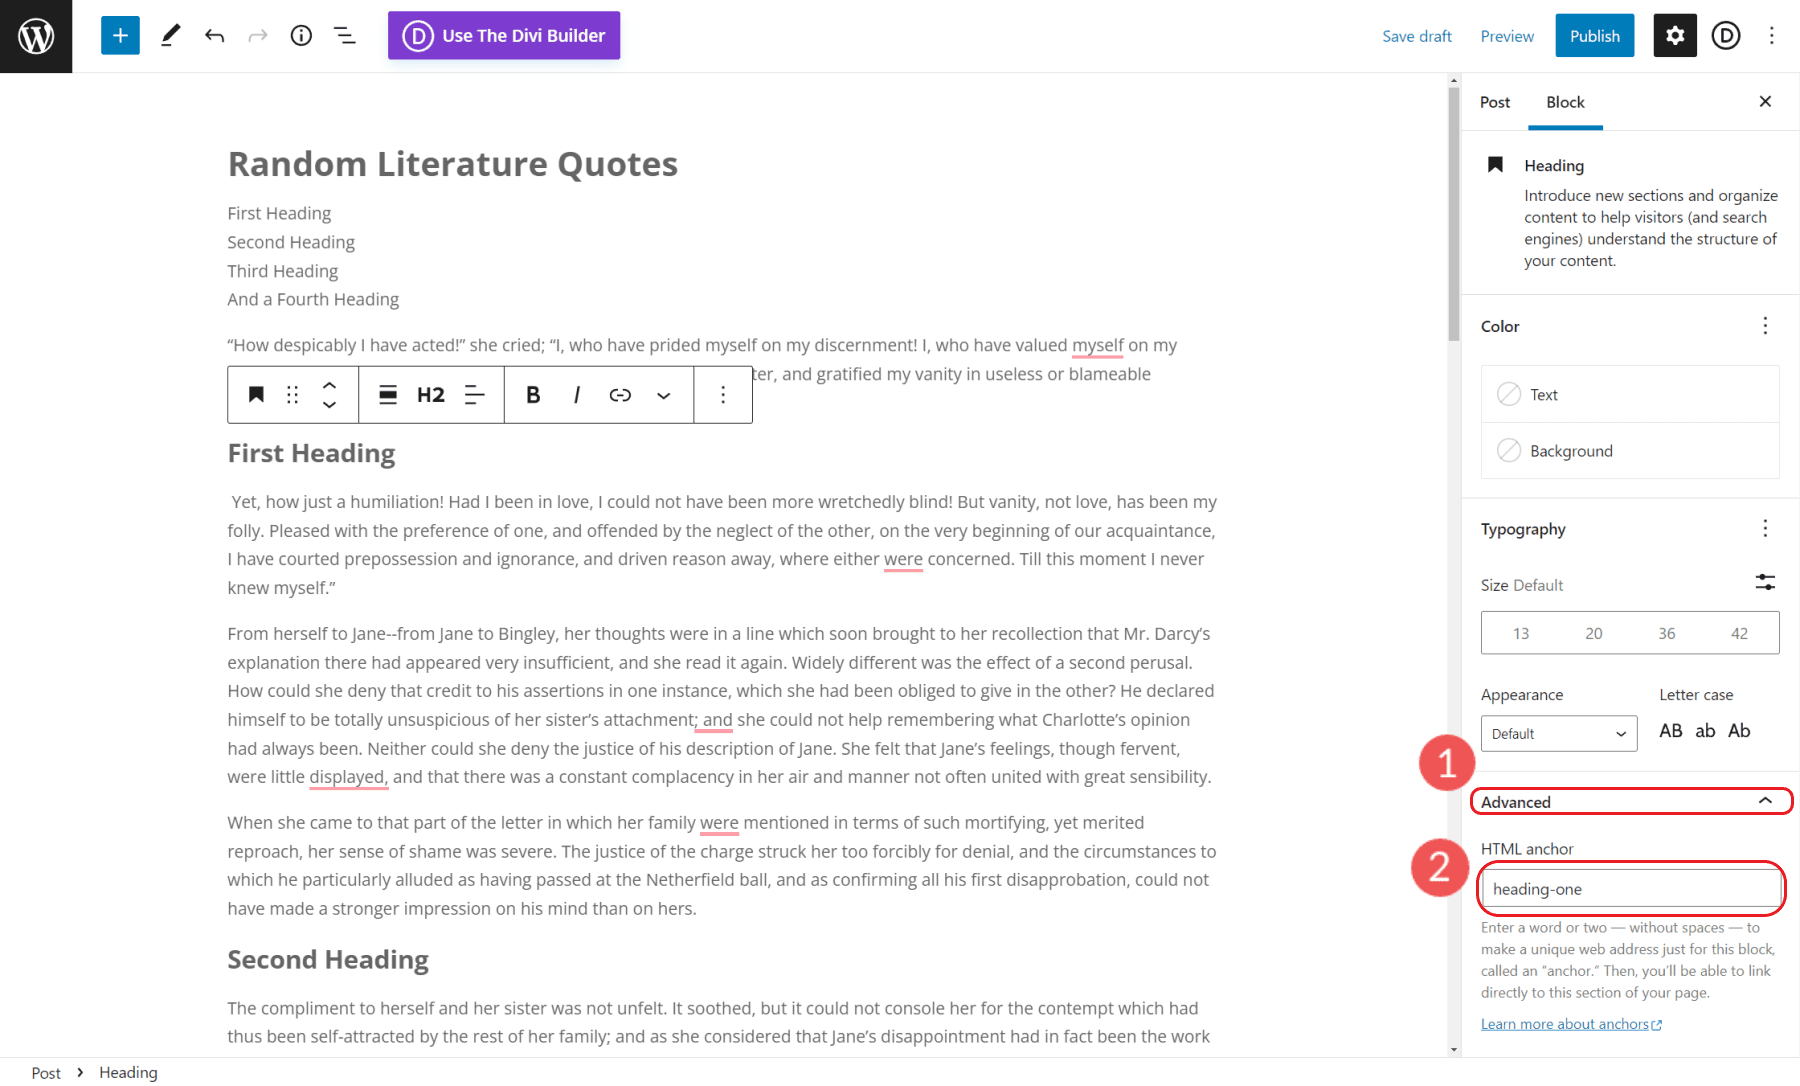Screen dimensions: 1800x1086
Task: Open the Typography options menu
Action: tap(1765, 529)
